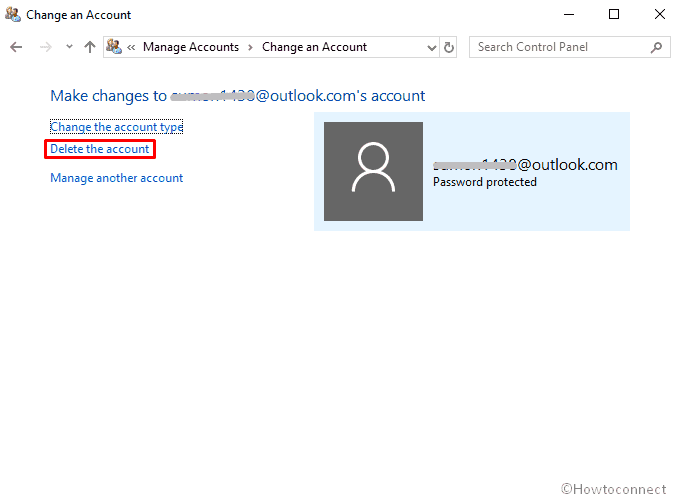The image size is (676, 501).
Task: Click the outlook.com account name text
Action: pos(525,164)
